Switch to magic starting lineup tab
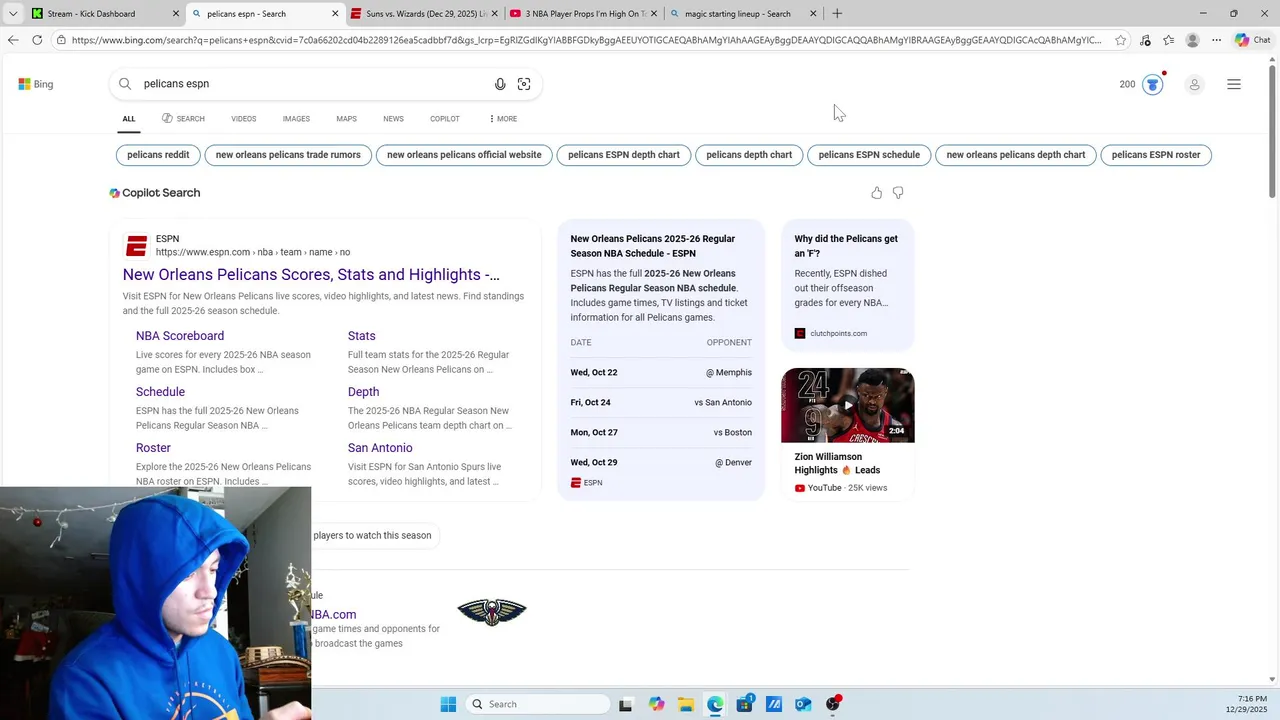The image size is (1280, 720). (742, 14)
